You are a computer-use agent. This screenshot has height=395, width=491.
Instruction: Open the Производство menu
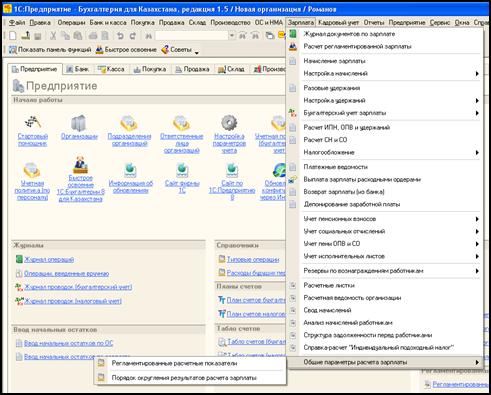[x=230, y=23]
